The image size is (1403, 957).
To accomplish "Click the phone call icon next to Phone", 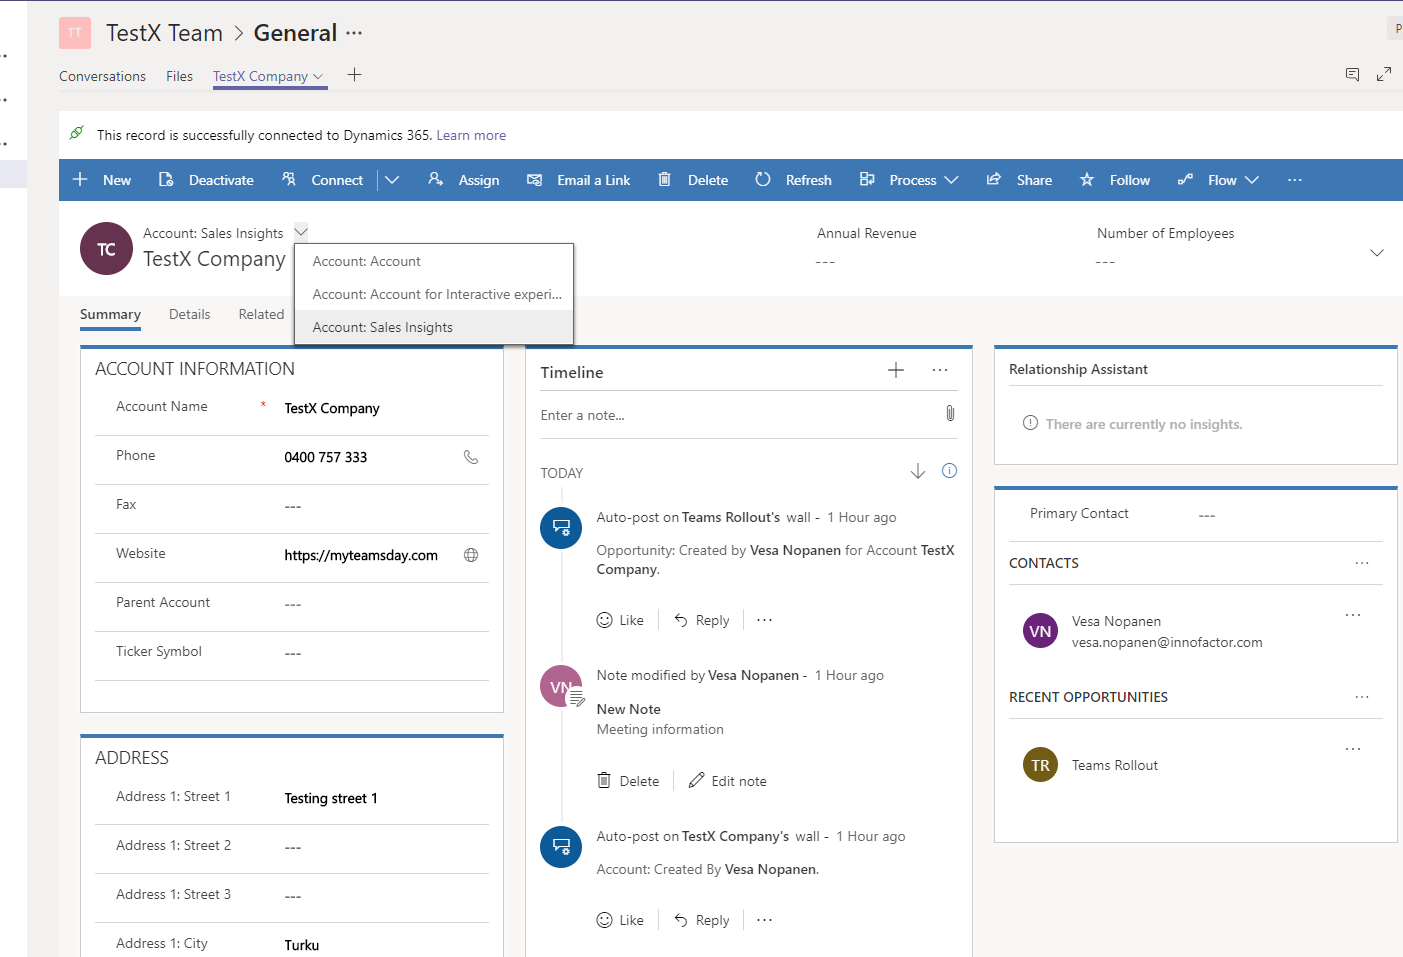I will [471, 457].
